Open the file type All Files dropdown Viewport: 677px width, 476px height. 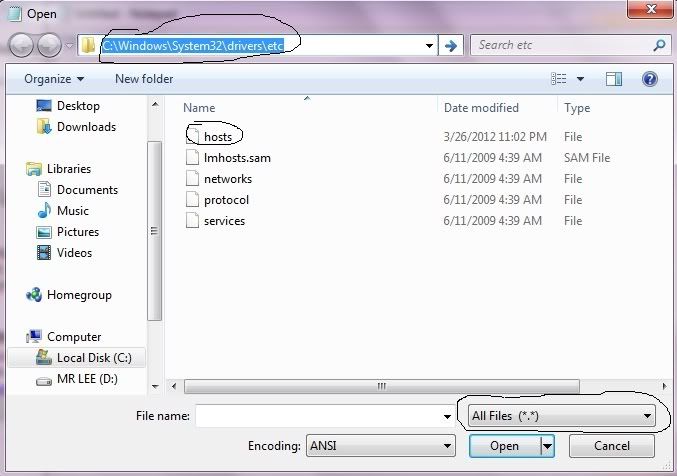click(x=561, y=415)
